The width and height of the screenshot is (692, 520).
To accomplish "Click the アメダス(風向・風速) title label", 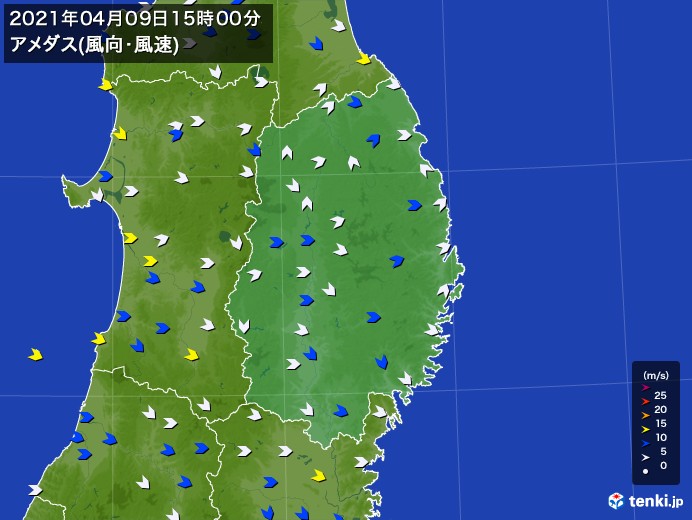I will [94, 45].
